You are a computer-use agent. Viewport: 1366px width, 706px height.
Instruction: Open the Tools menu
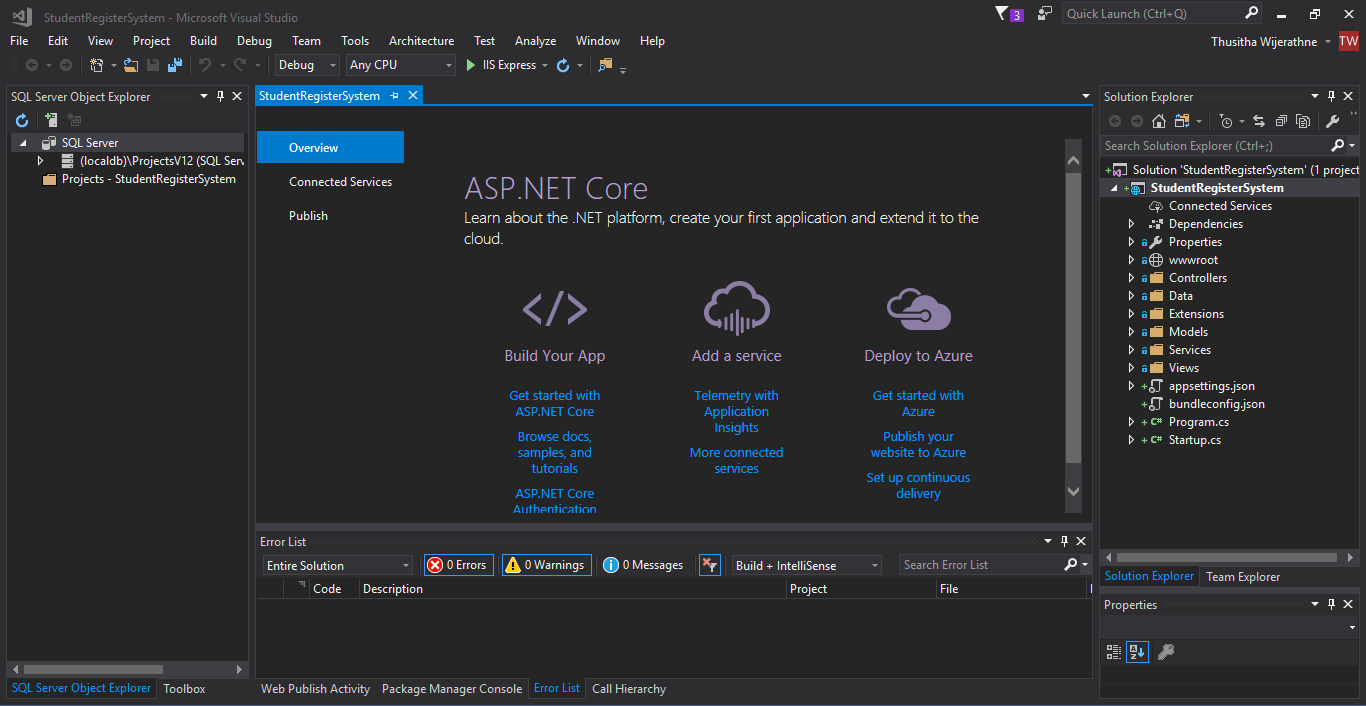point(355,41)
